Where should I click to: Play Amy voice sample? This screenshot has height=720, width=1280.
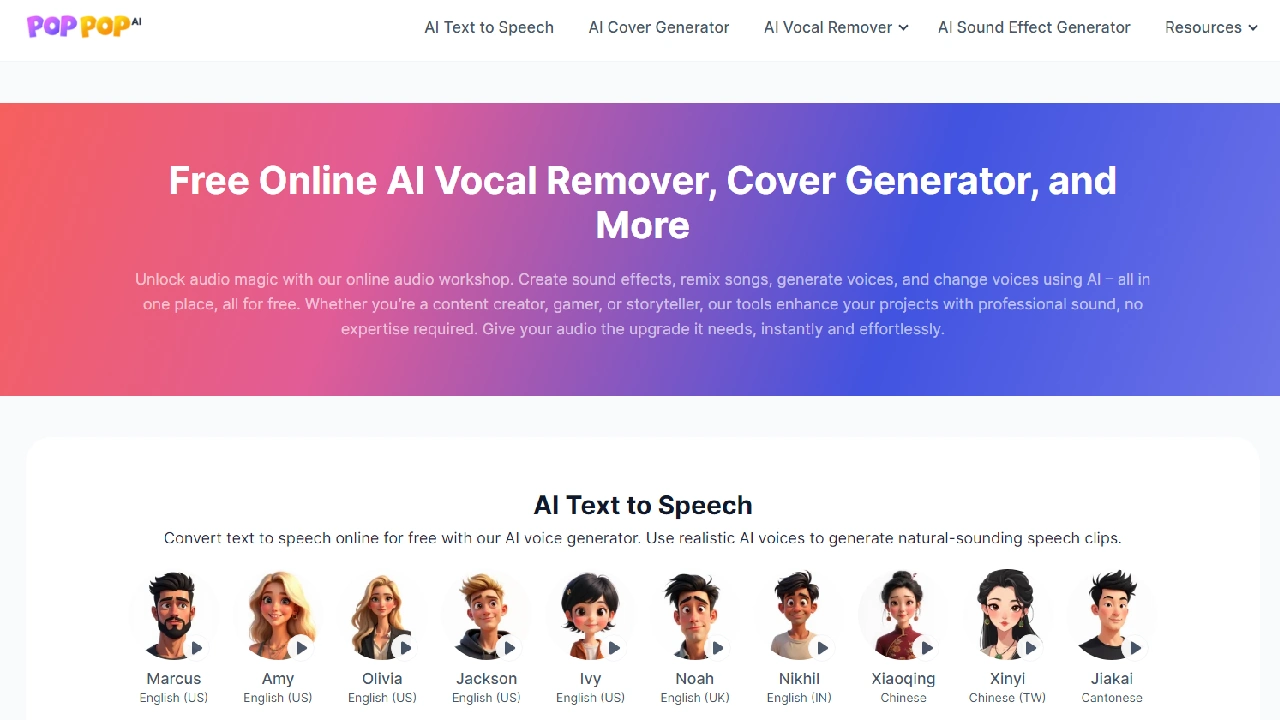tap(301, 648)
